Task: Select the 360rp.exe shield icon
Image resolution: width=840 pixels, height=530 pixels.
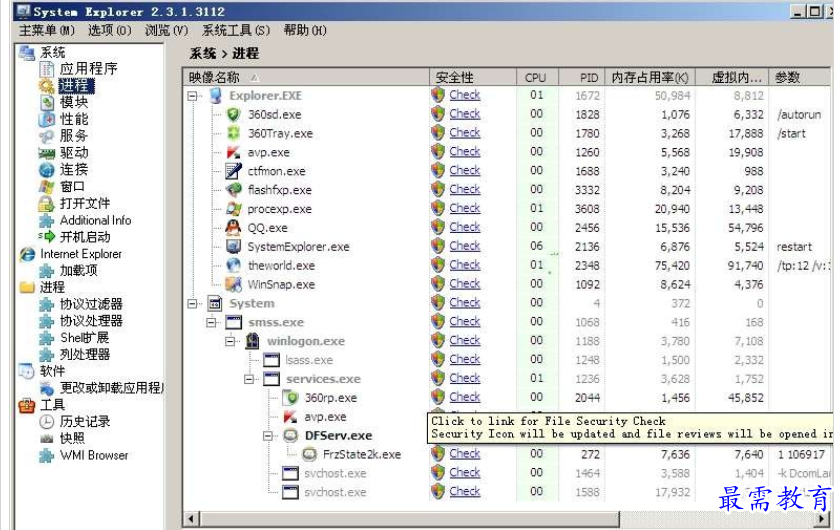Action: click(x=292, y=398)
